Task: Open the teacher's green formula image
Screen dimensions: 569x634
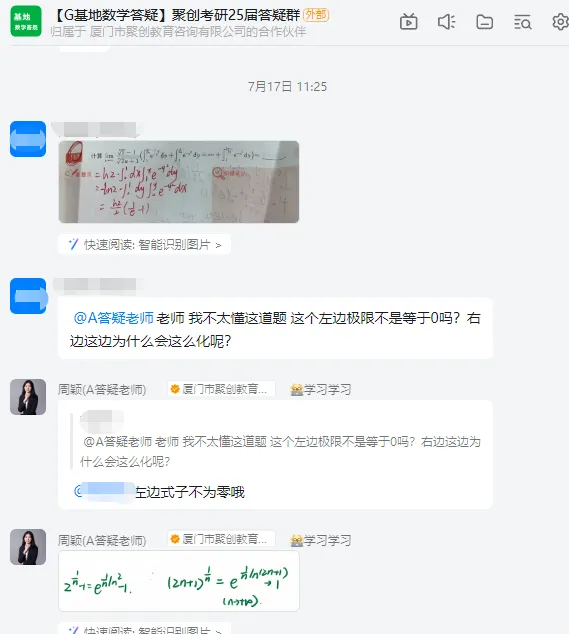Action: (x=179, y=581)
